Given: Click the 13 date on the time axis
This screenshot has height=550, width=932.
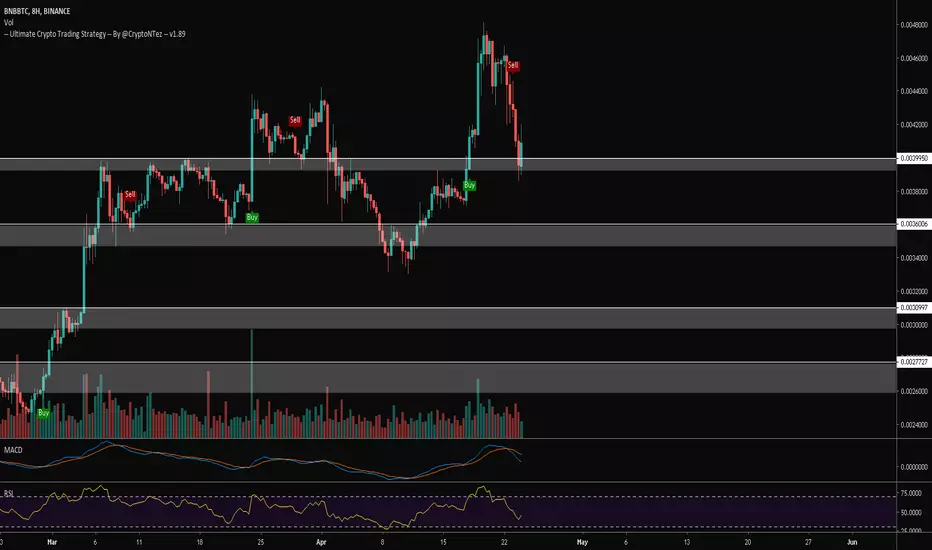Looking at the screenshot, I should point(687,542).
